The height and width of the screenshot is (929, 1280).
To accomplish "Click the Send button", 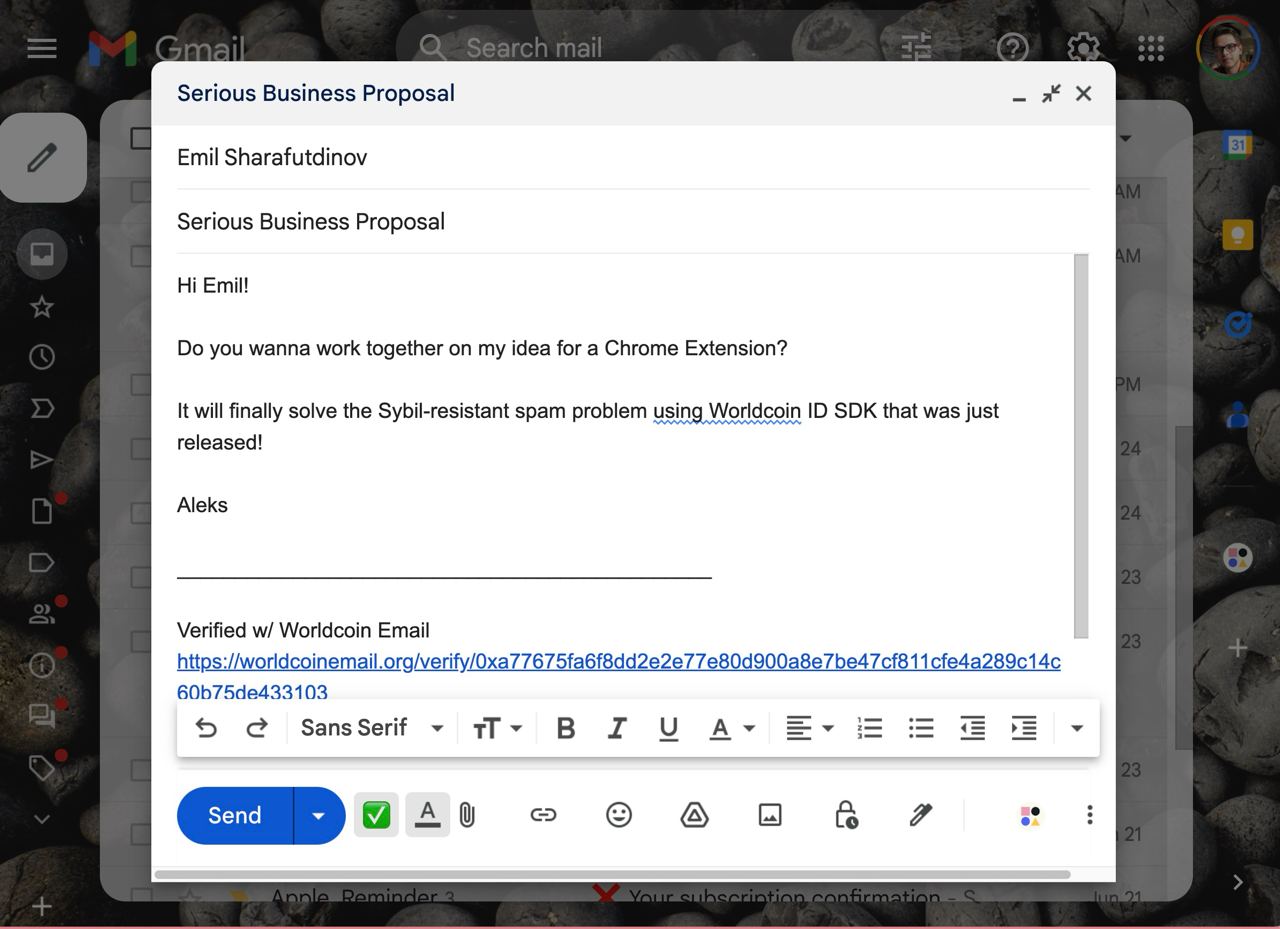I will 235,815.
